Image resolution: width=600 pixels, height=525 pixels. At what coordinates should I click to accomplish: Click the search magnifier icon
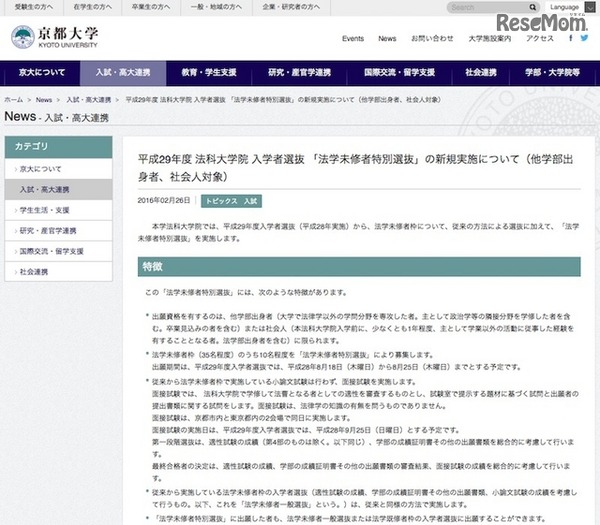pos(533,7)
